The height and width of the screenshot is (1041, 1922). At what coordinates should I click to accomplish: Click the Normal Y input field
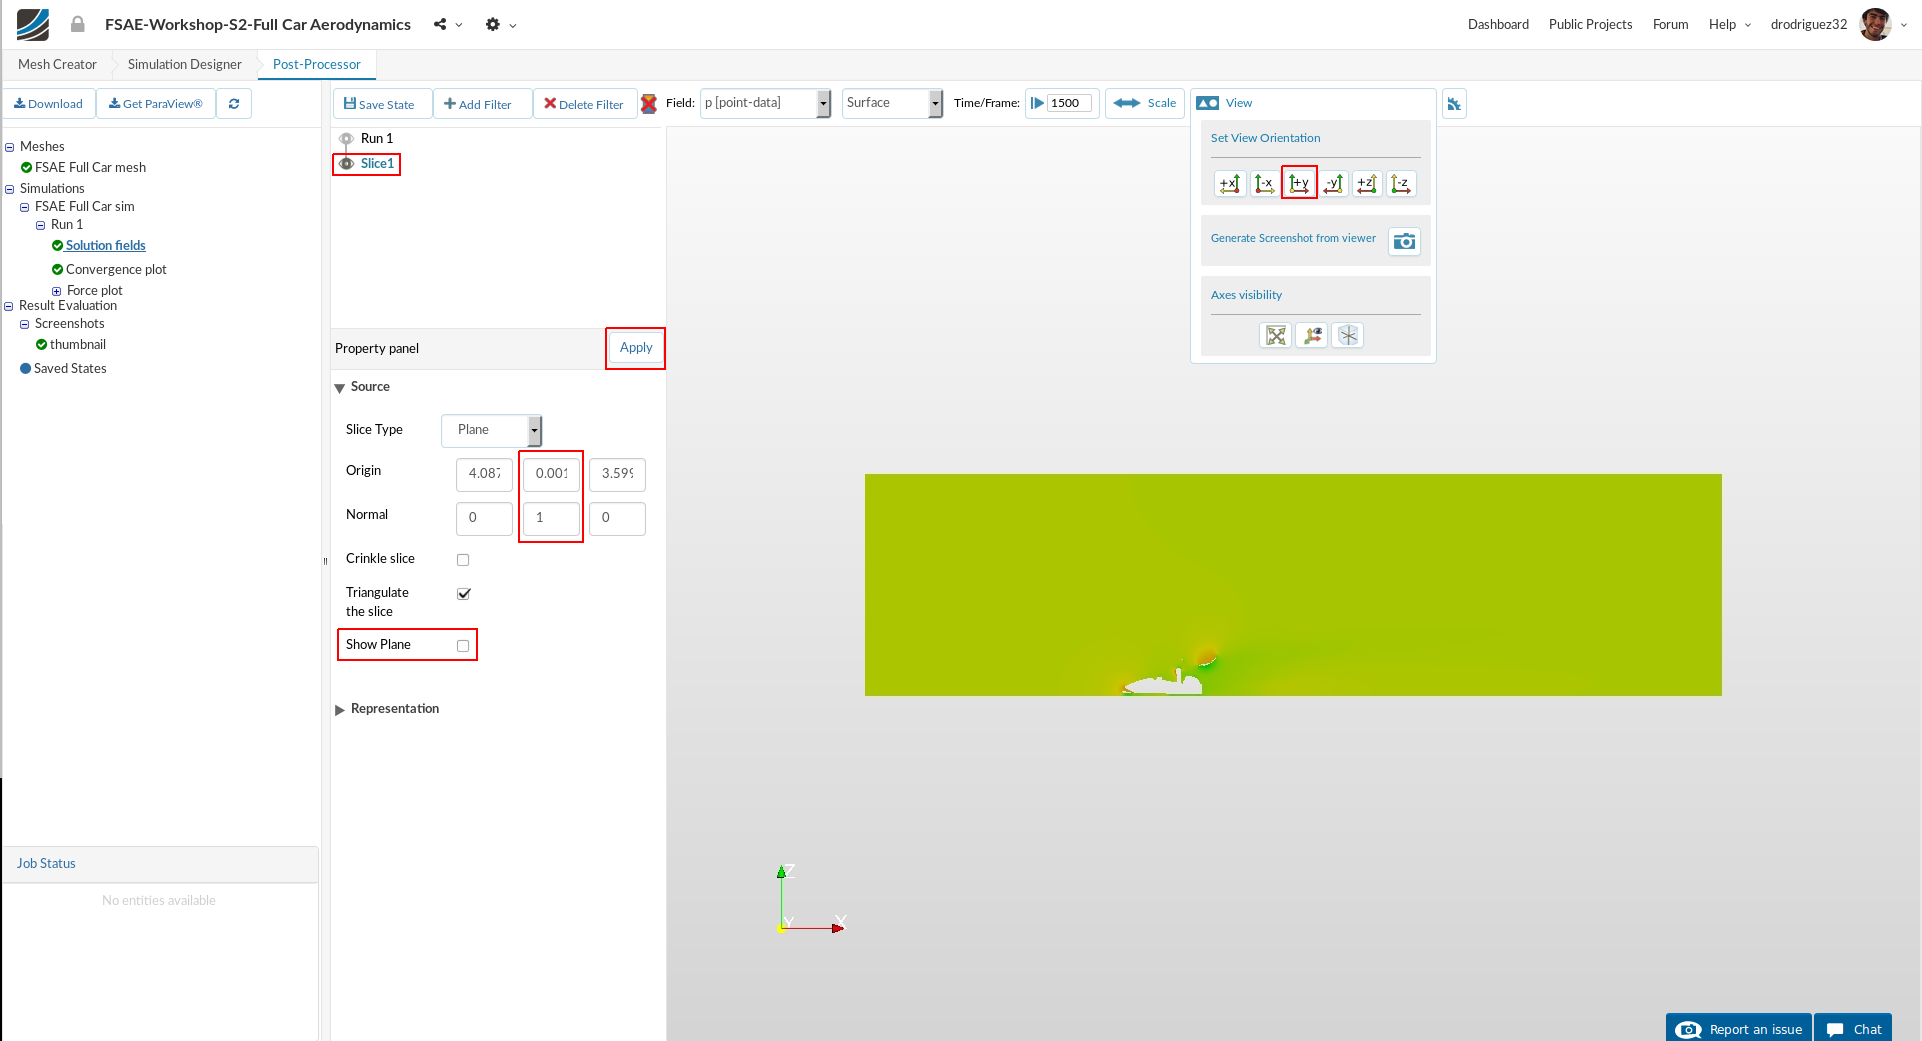pyautogui.click(x=551, y=519)
